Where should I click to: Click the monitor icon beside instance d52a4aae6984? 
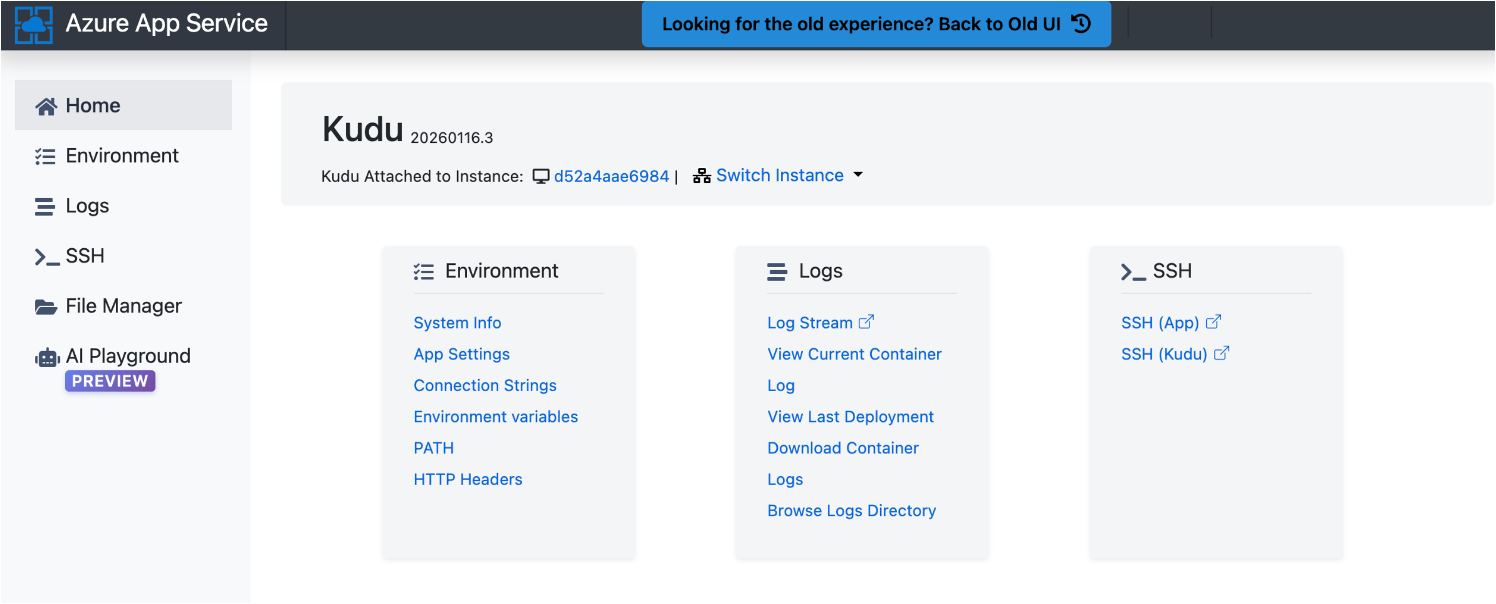click(x=541, y=177)
